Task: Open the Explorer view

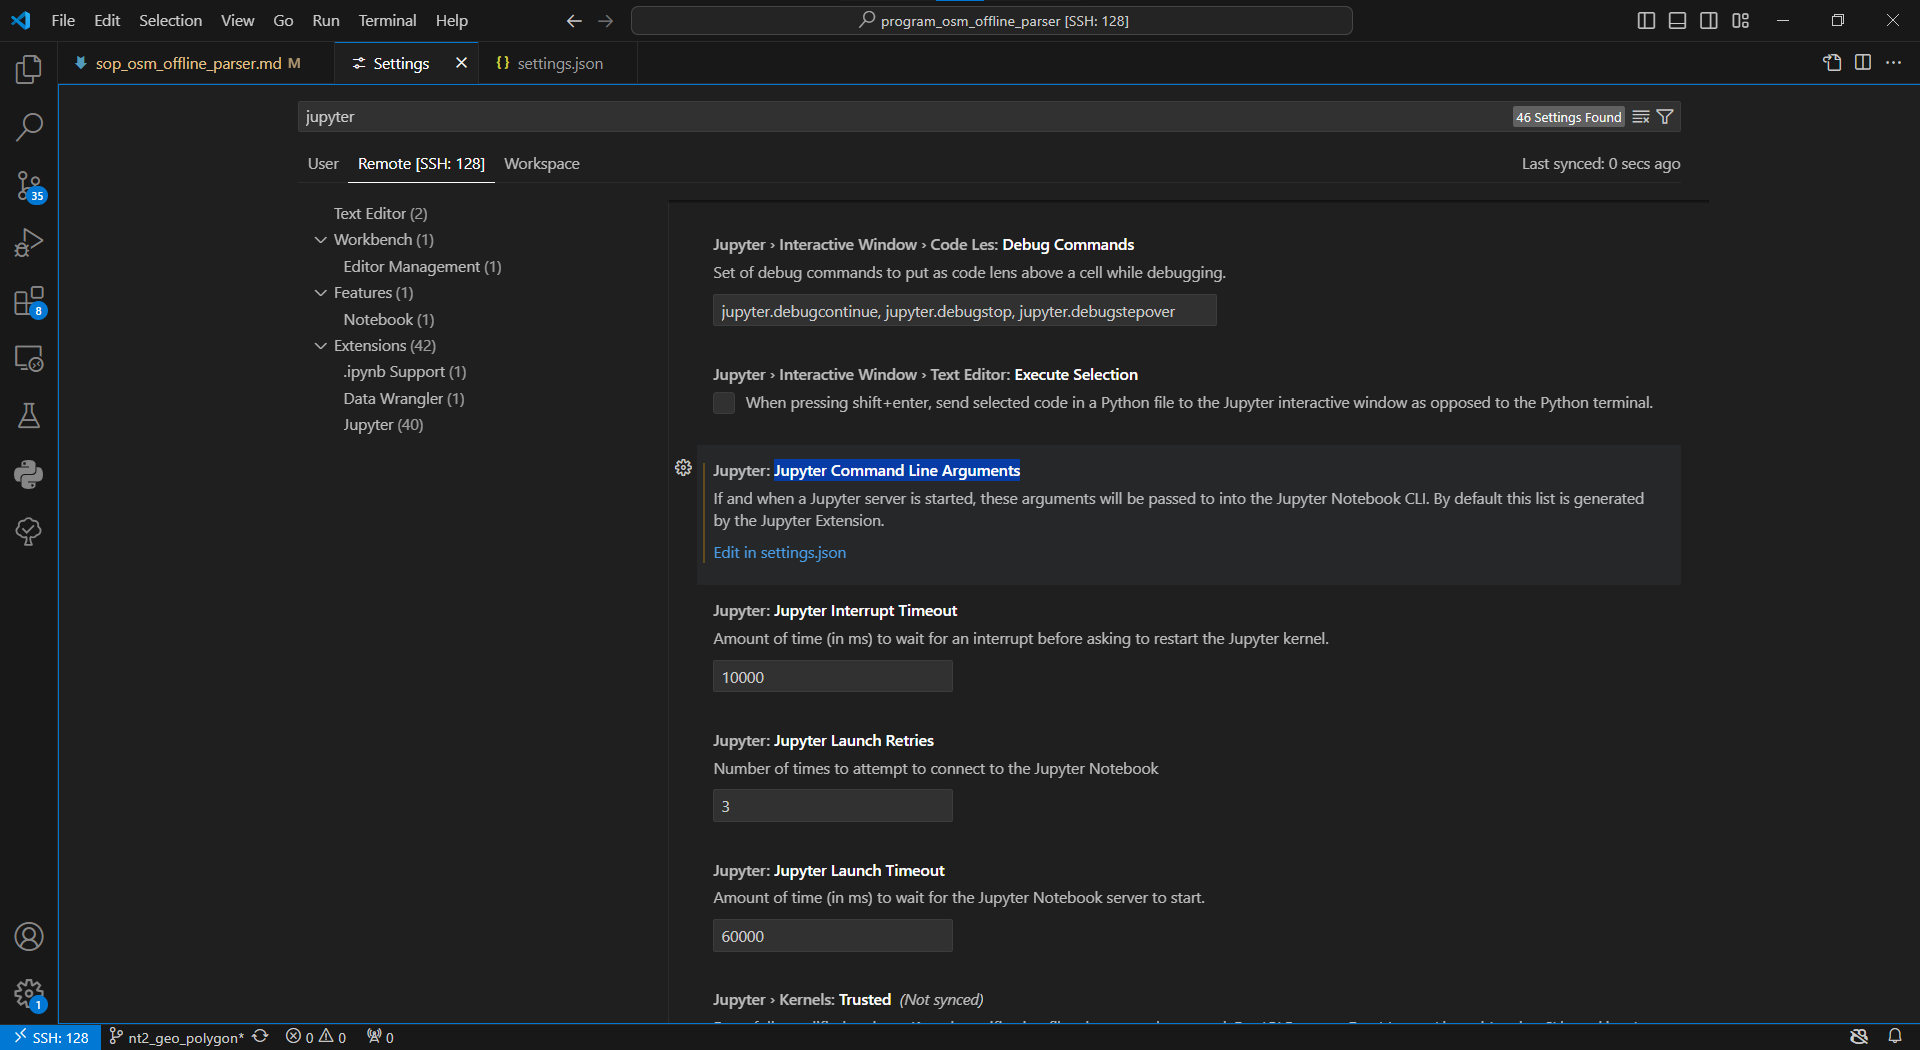Action: [29, 69]
